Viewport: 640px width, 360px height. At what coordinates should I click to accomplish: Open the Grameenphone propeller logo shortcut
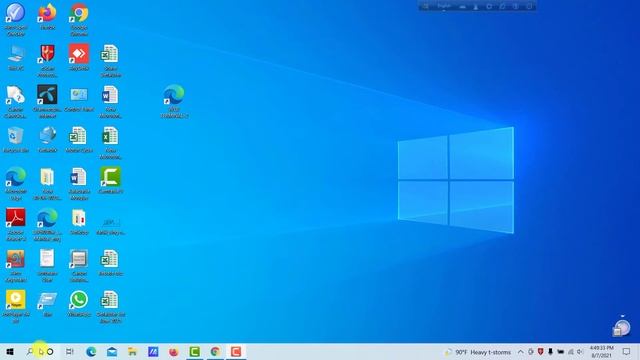point(47,101)
